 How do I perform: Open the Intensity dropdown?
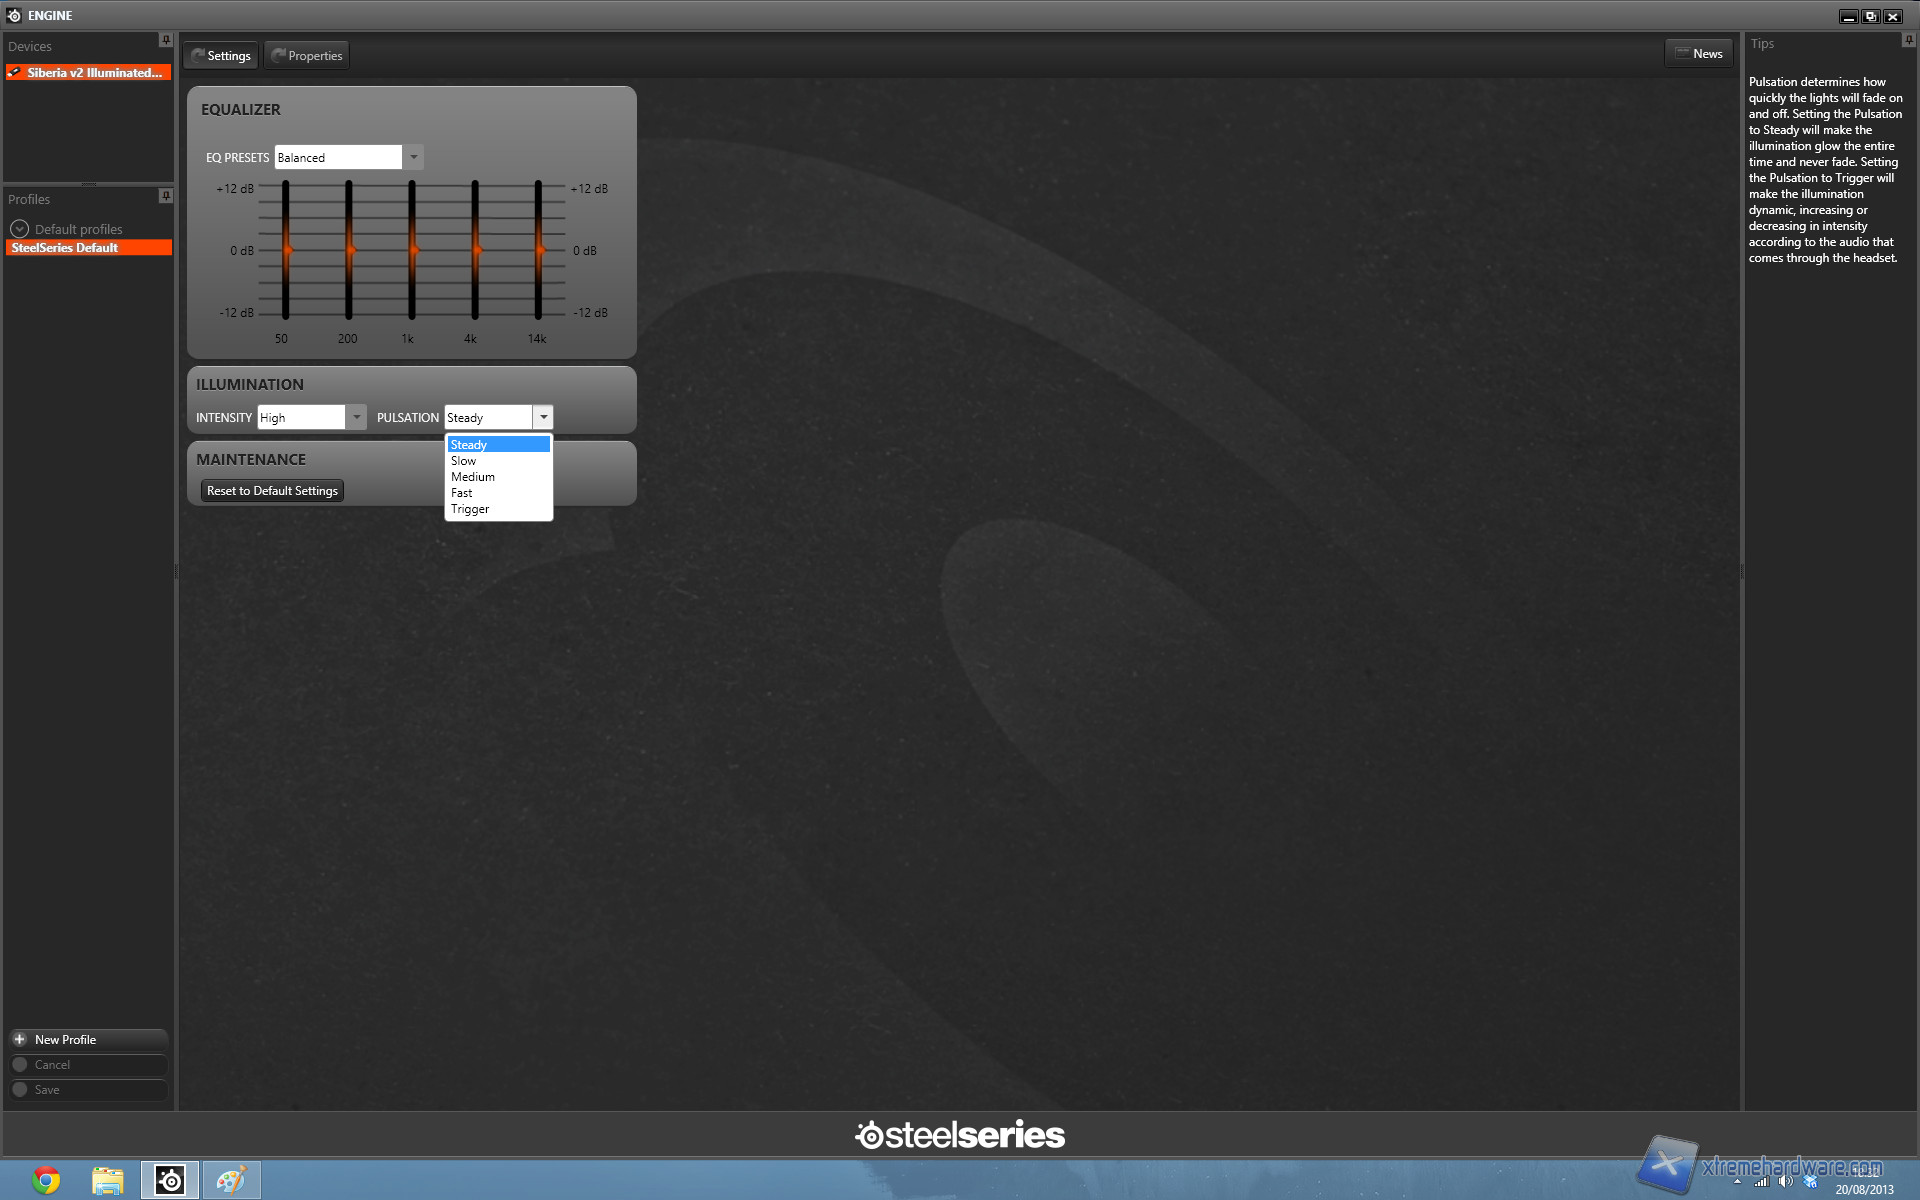[x=356, y=417]
